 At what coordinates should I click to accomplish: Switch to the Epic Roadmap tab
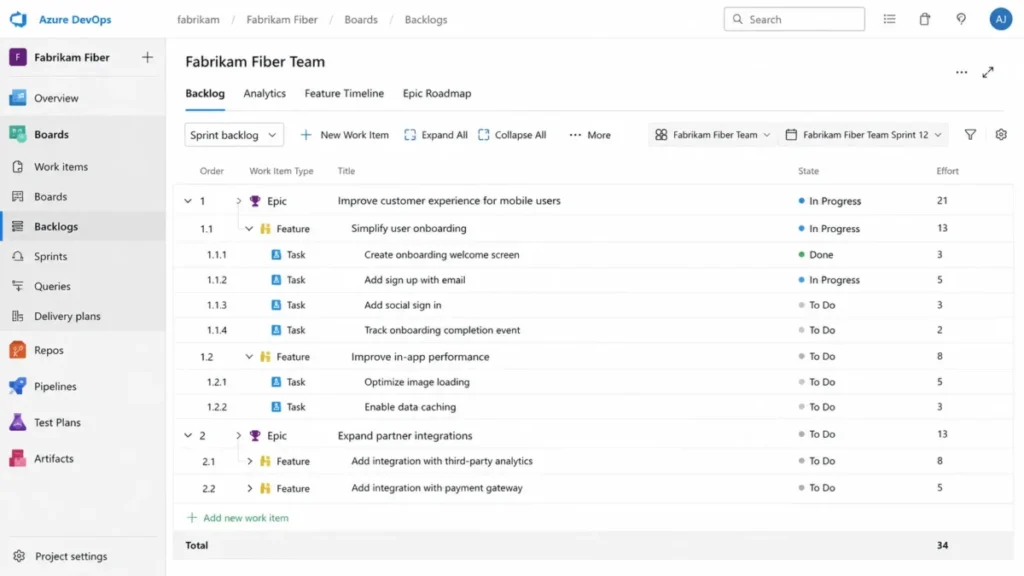tap(437, 93)
